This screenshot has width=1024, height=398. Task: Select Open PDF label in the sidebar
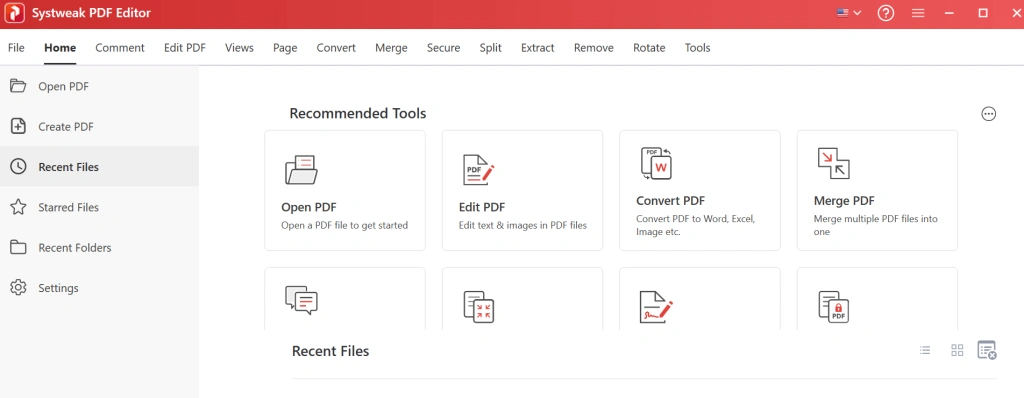pyautogui.click(x=63, y=86)
